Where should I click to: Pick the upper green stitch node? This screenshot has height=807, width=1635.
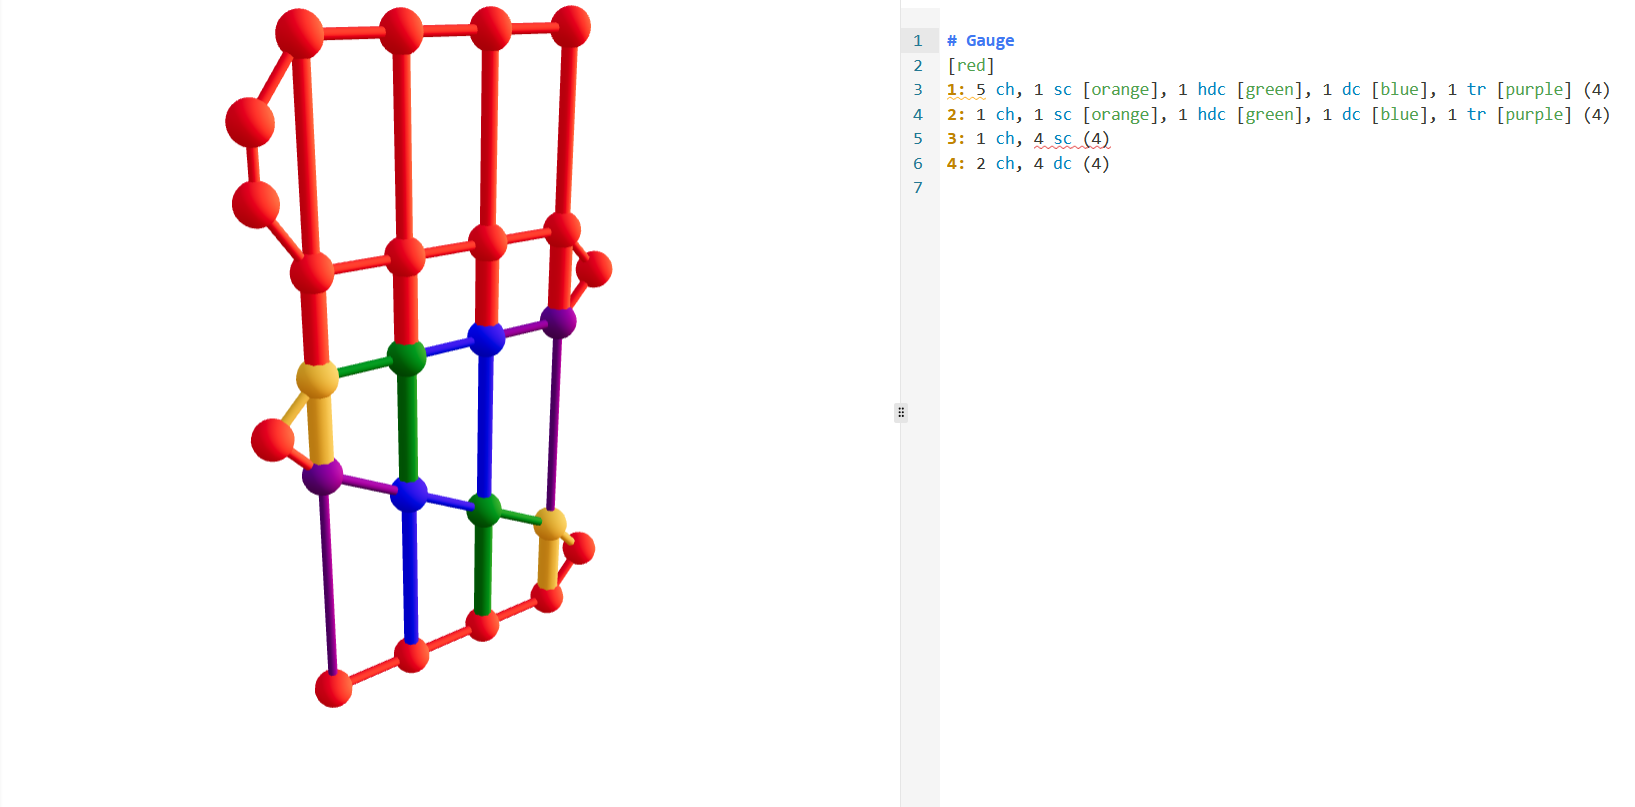(406, 357)
